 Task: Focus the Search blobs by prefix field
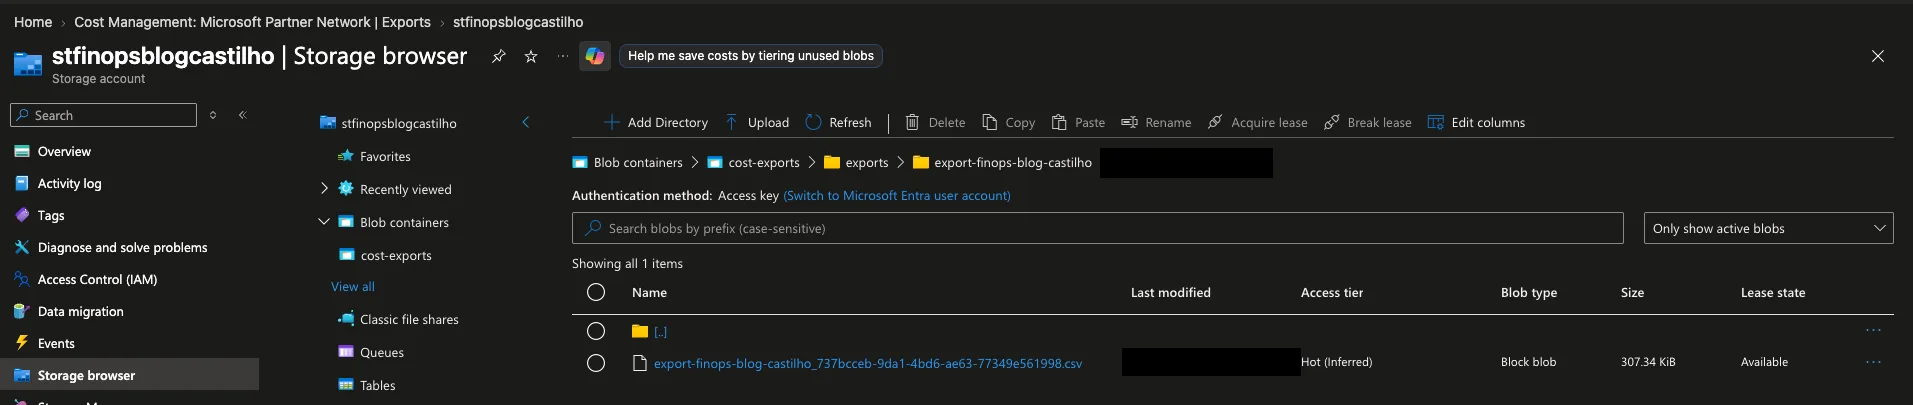pos(1097,228)
